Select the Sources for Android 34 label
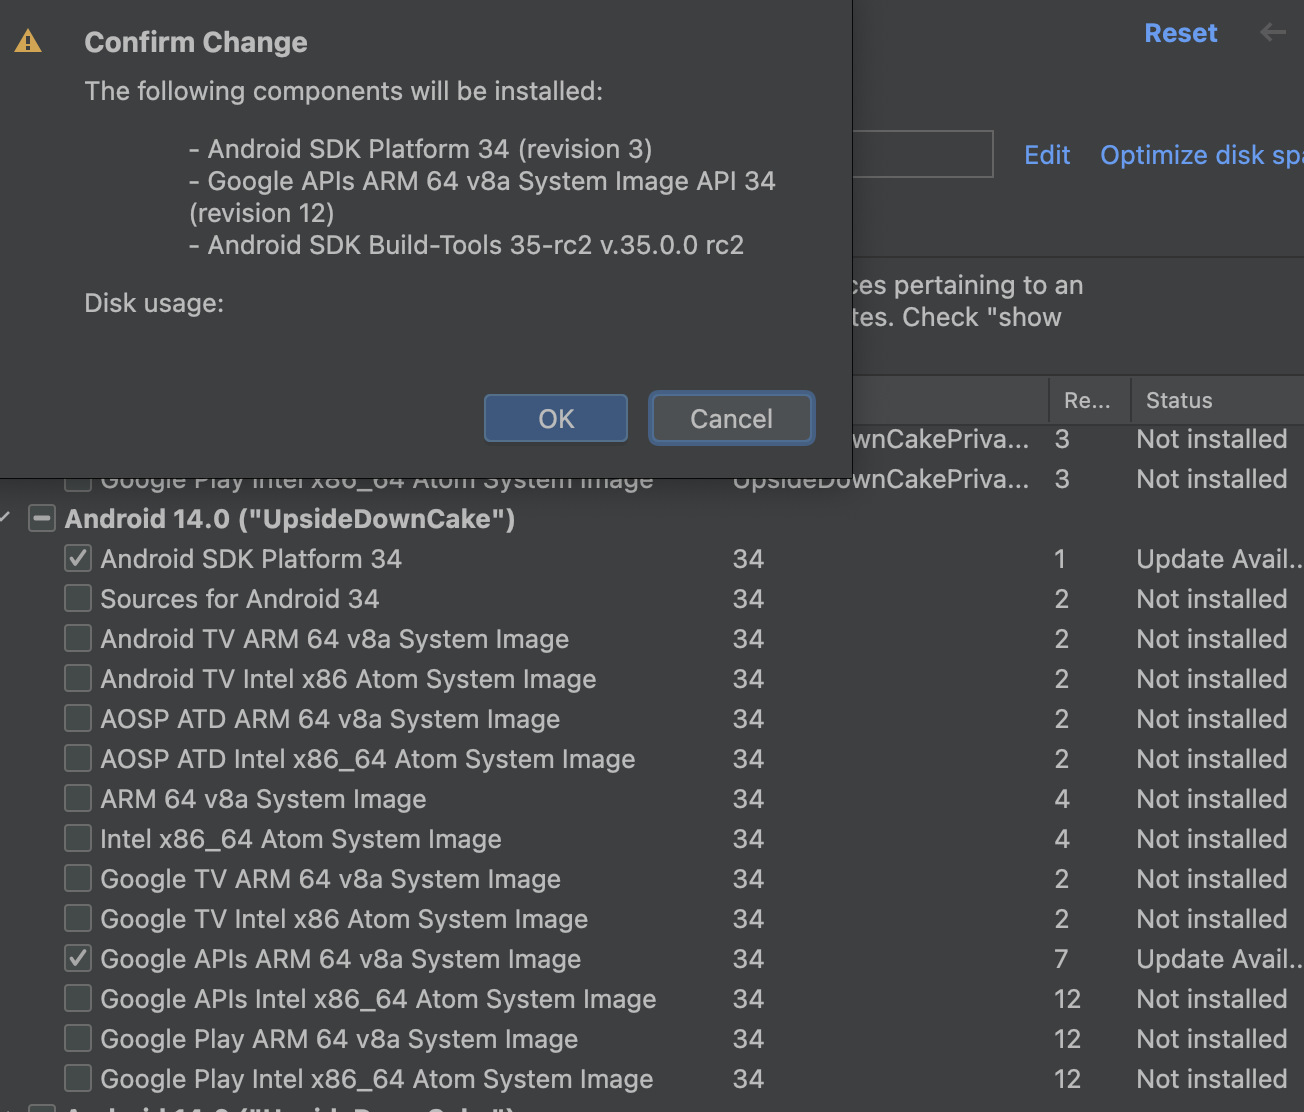Image resolution: width=1304 pixels, height=1112 pixels. point(240,599)
